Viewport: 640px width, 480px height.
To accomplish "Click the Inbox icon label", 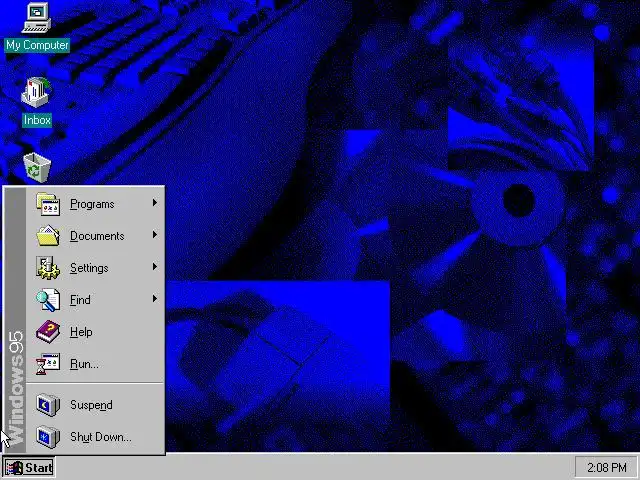I will tap(37, 120).
